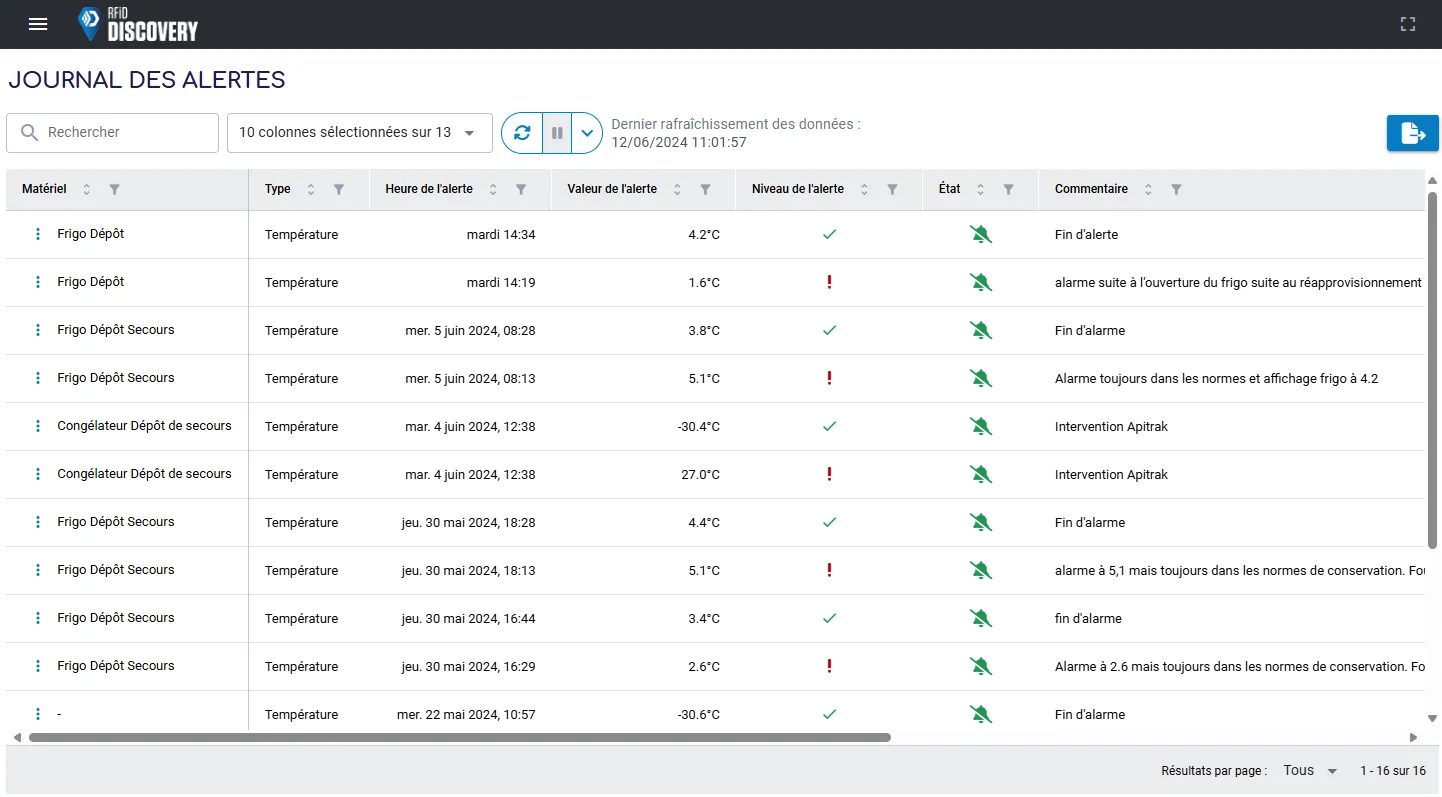
Task: Filter Heure de l'alerte column
Action: tap(521, 189)
